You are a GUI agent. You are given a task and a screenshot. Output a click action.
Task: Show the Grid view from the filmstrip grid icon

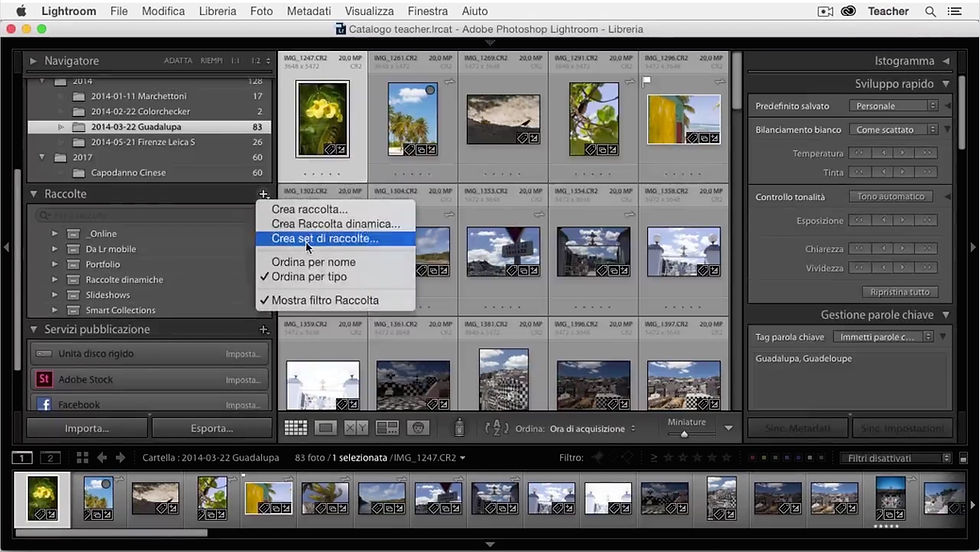(82, 458)
